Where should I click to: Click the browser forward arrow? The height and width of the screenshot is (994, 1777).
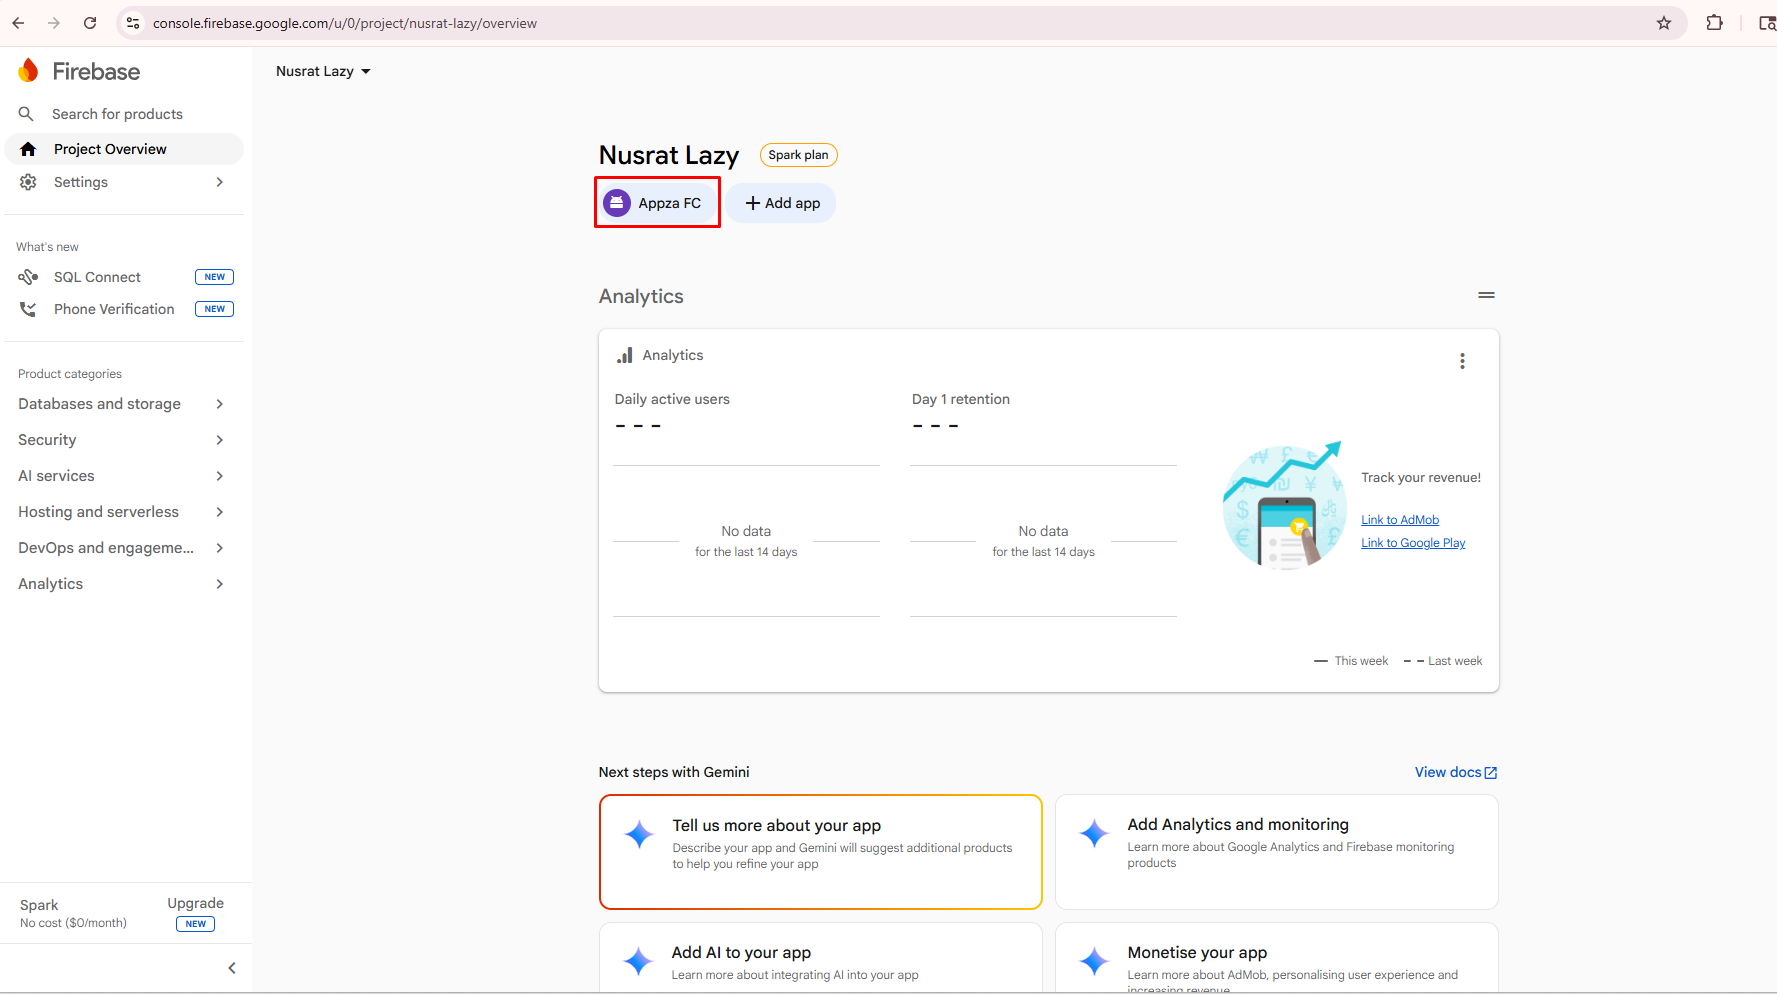[54, 23]
